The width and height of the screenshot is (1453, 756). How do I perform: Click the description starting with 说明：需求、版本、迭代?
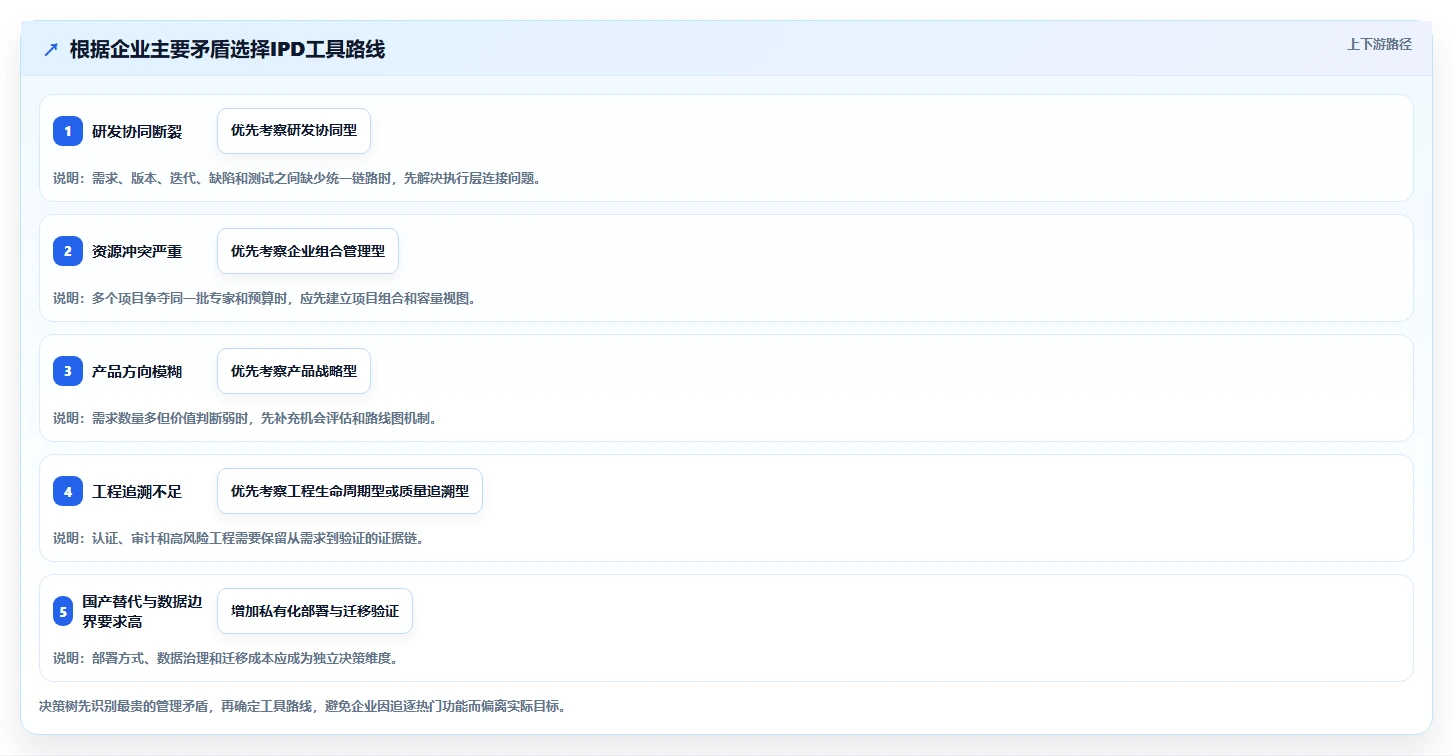pos(297,178)
